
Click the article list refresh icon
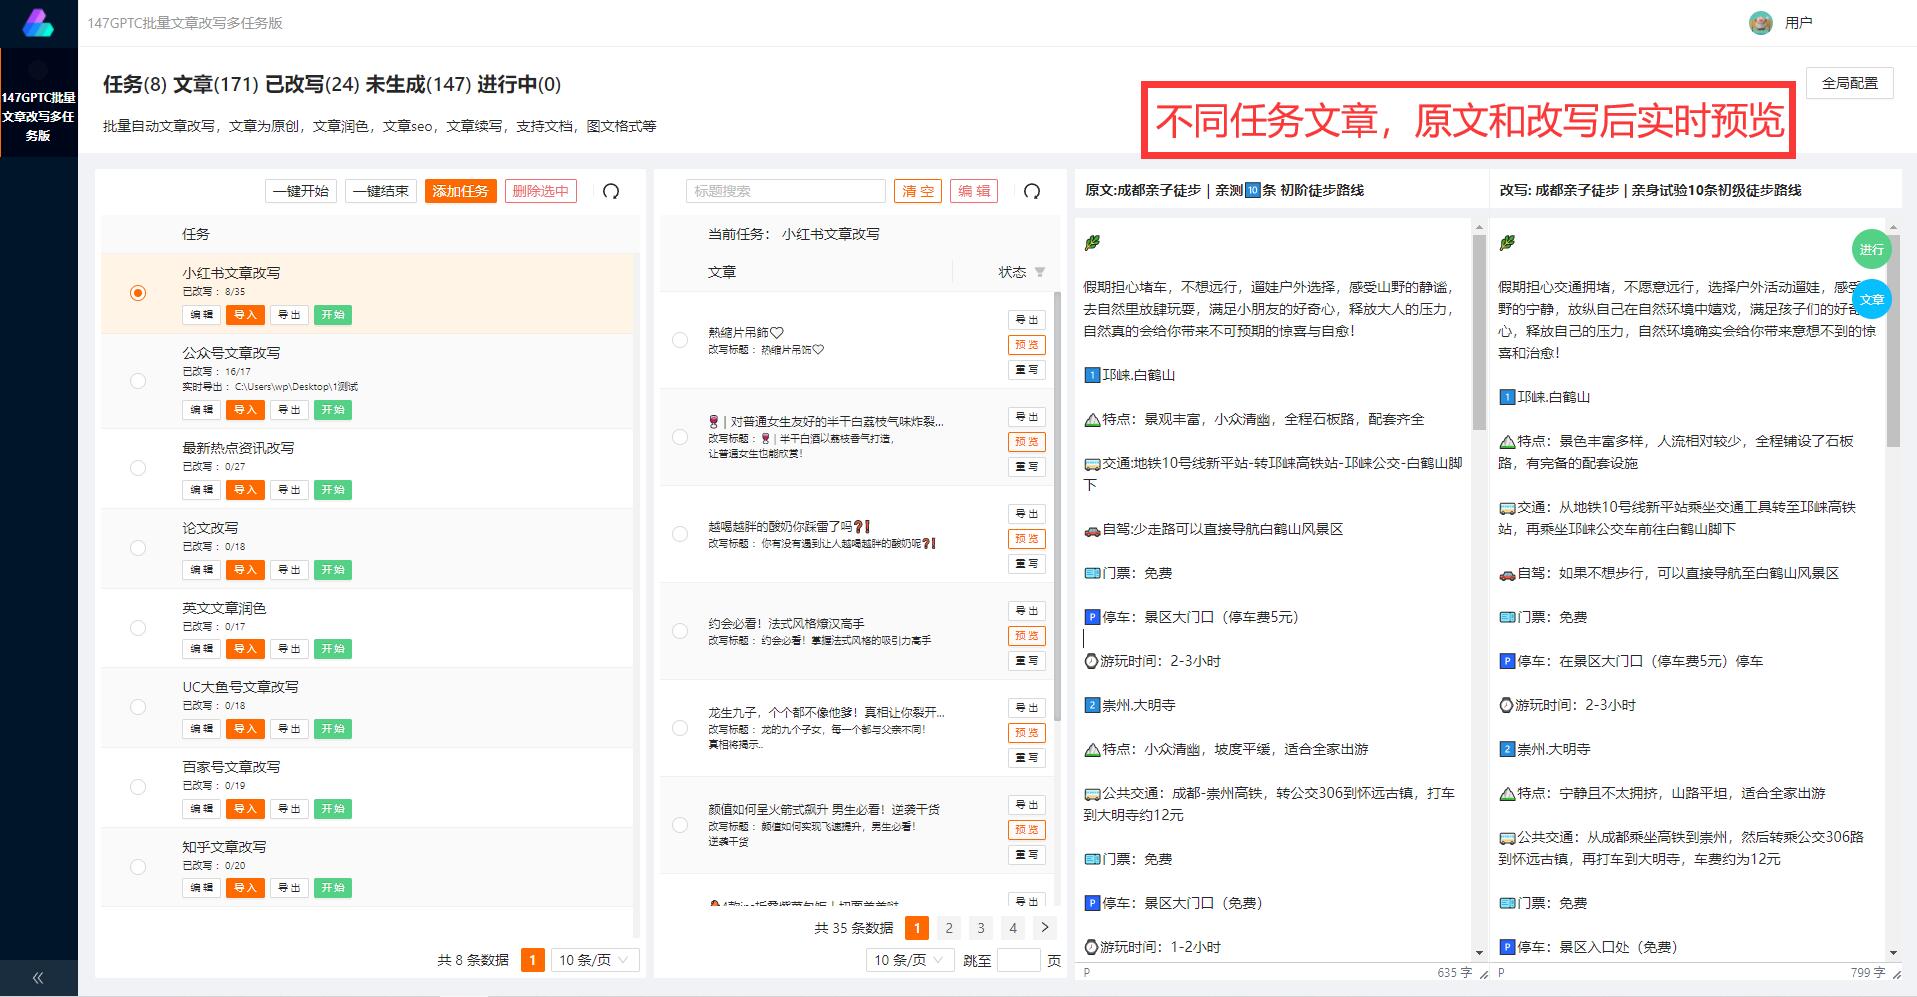tap(1032, 191)
